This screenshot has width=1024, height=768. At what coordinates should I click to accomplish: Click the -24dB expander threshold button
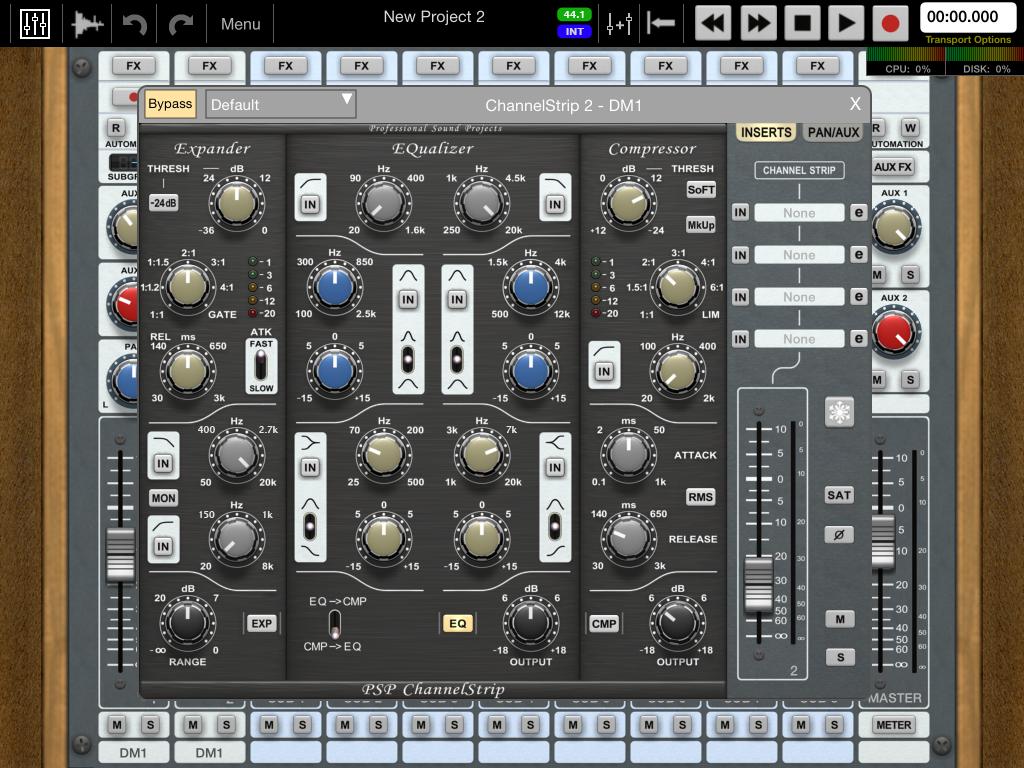(x=163, y=203)
